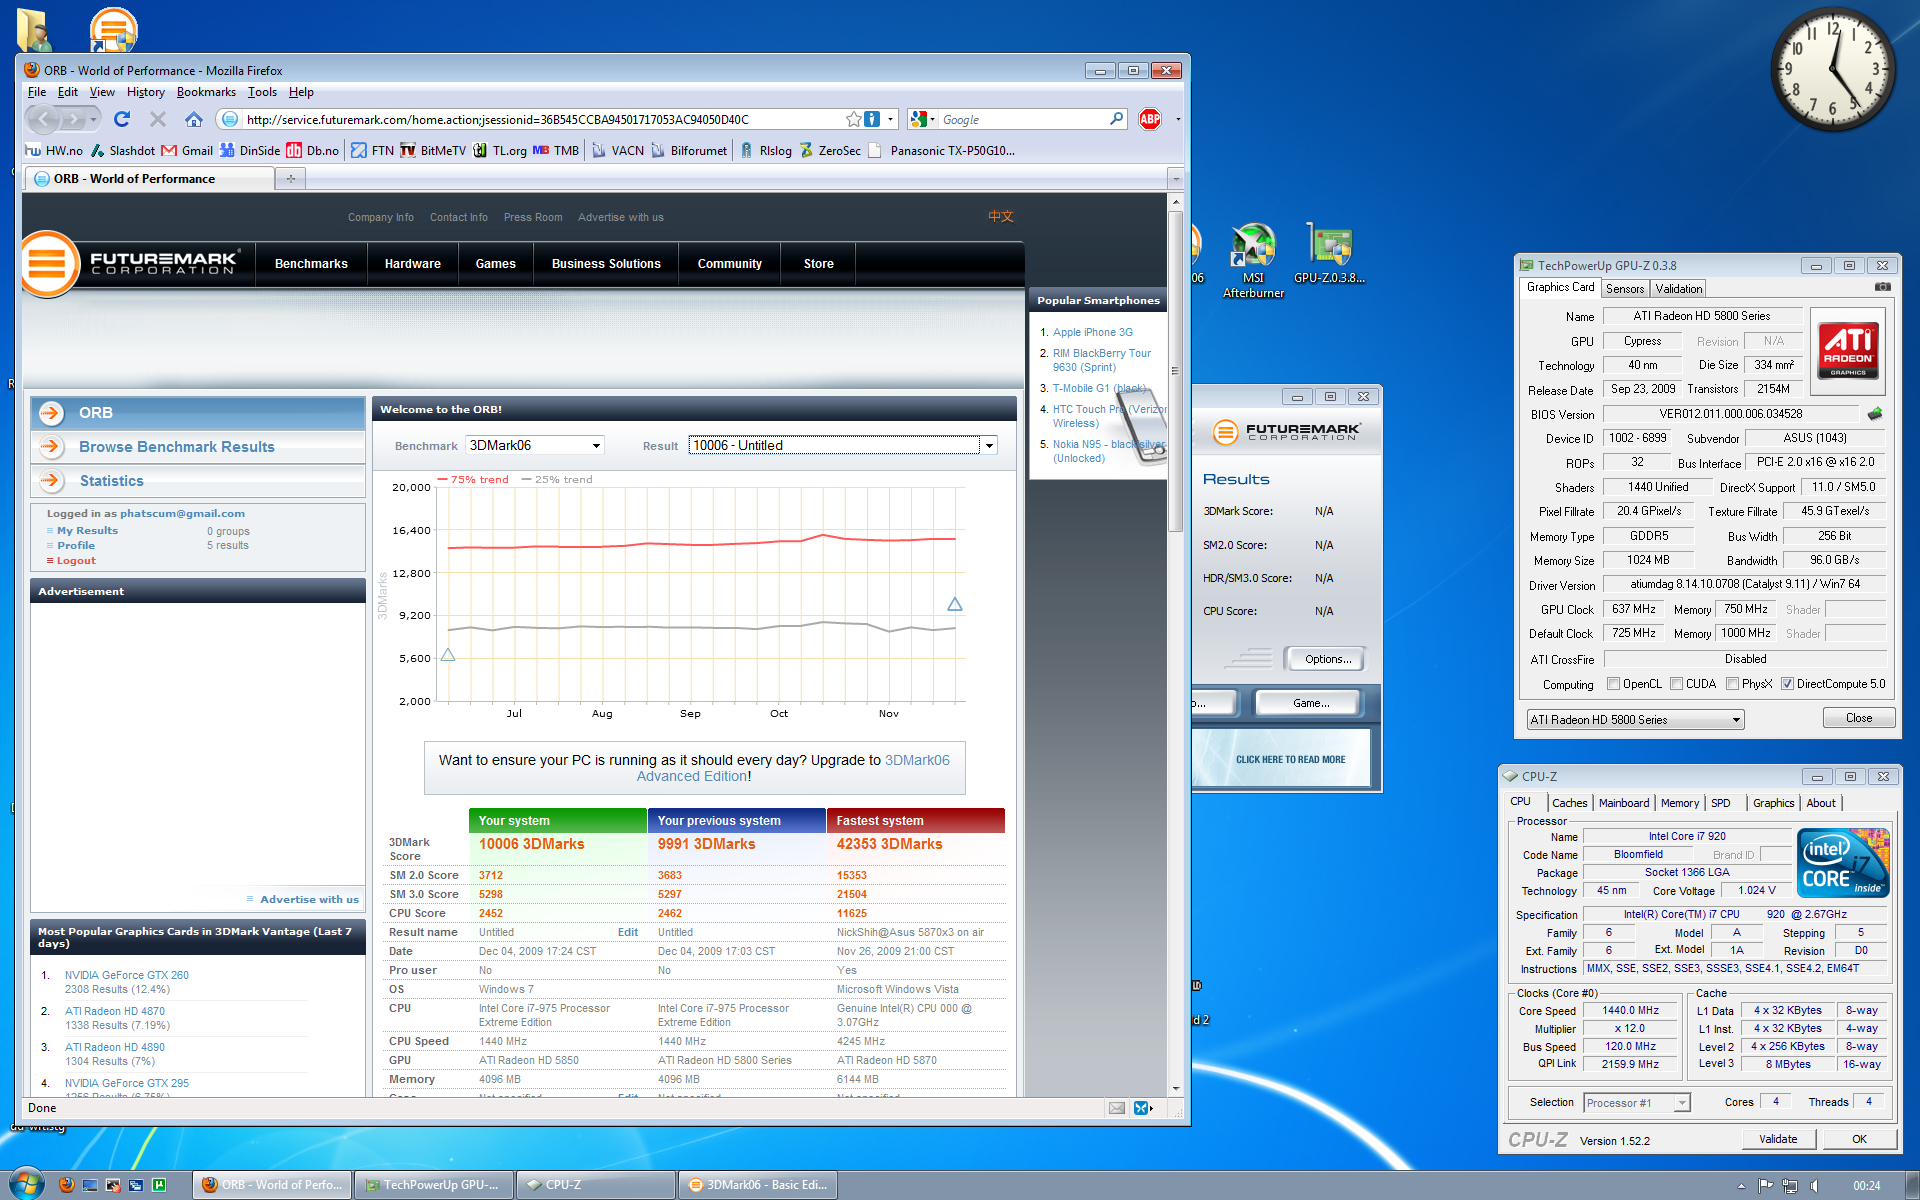
Task: Click the GPU-Z BIOS save chip icon
Action: click(1875, 413)
